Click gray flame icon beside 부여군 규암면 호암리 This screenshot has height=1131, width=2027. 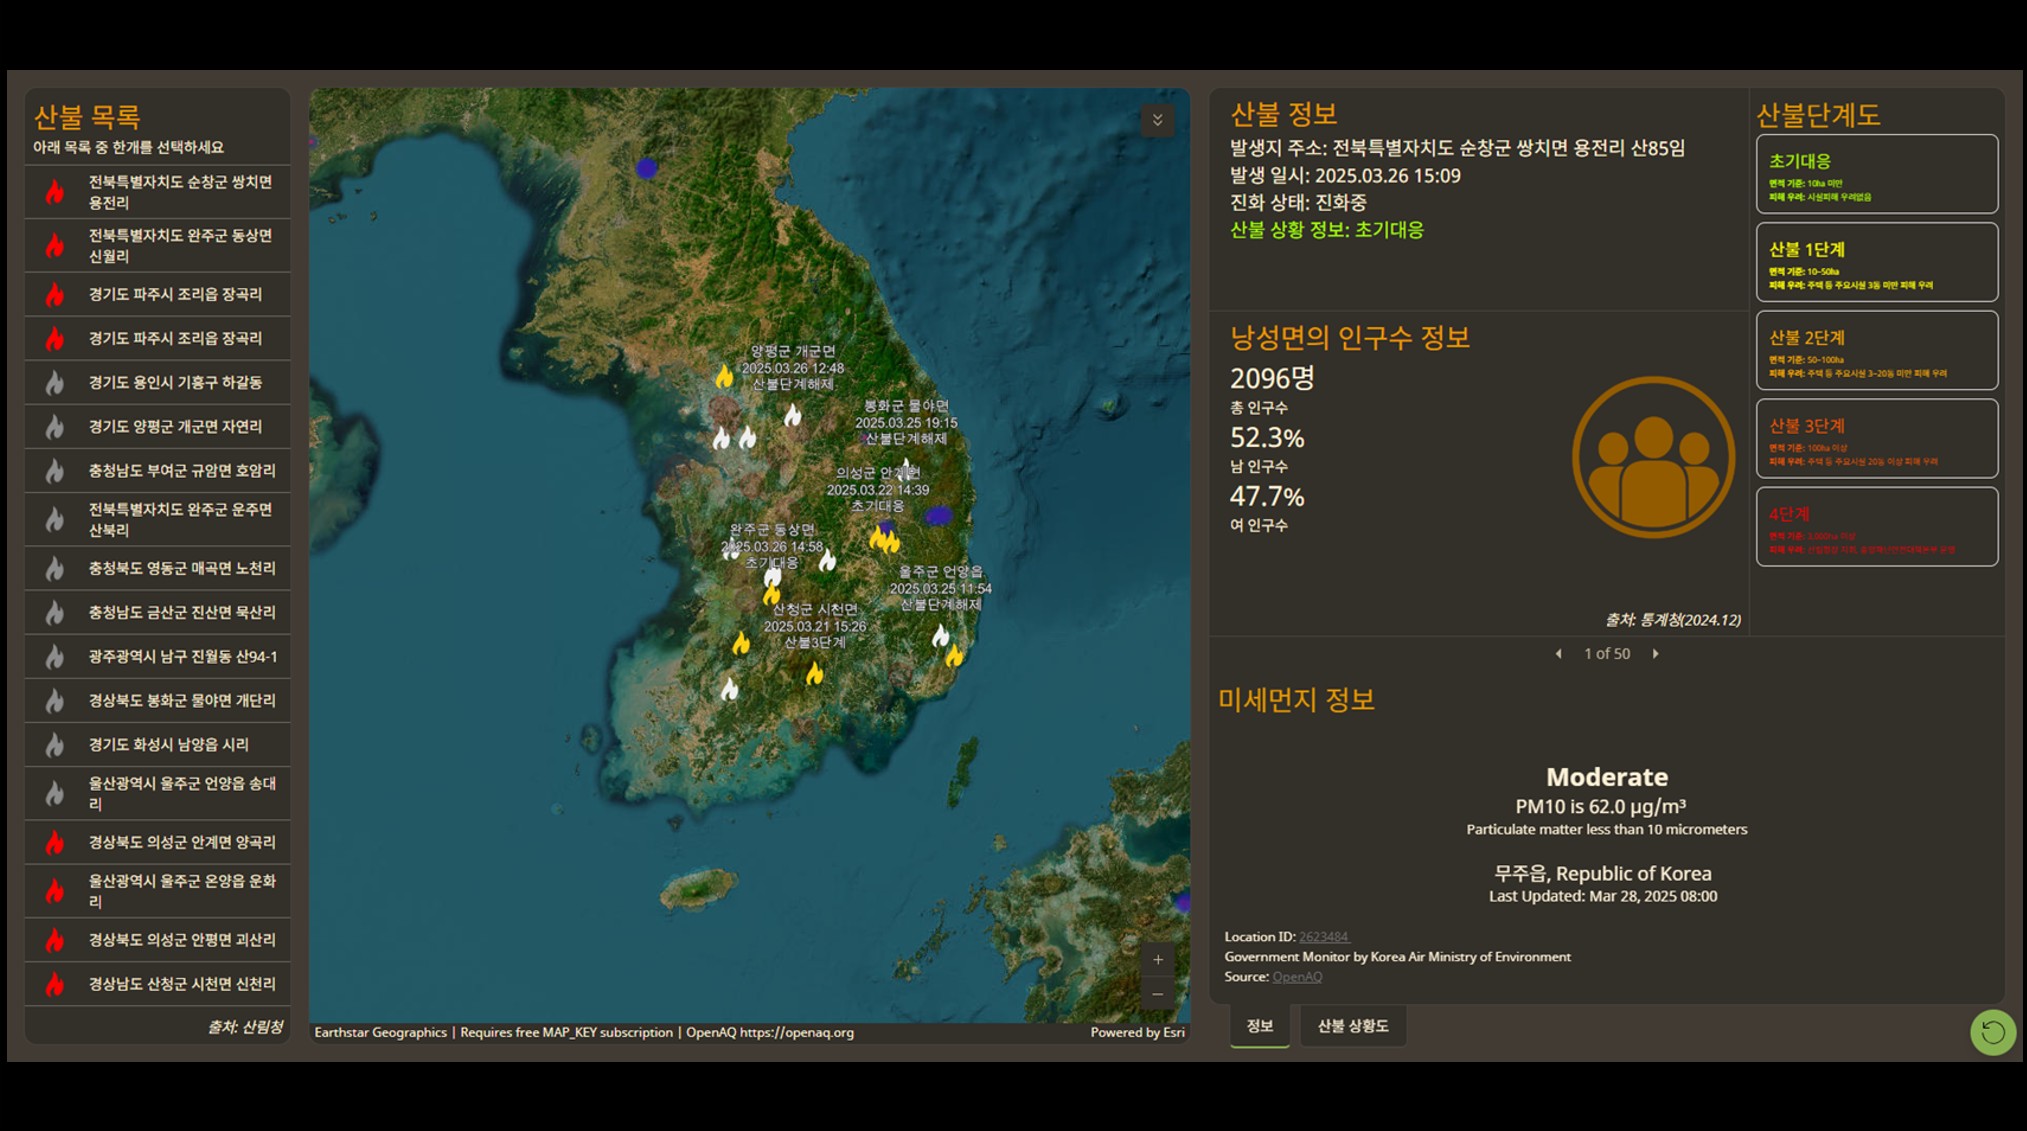pyautogui.click(x=55, y=470)
